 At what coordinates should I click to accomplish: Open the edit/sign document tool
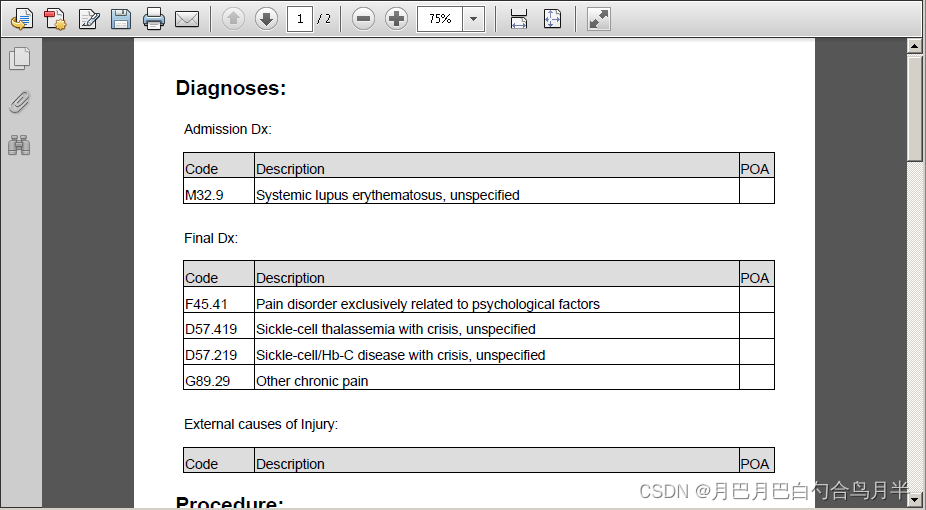click(89, 19)
